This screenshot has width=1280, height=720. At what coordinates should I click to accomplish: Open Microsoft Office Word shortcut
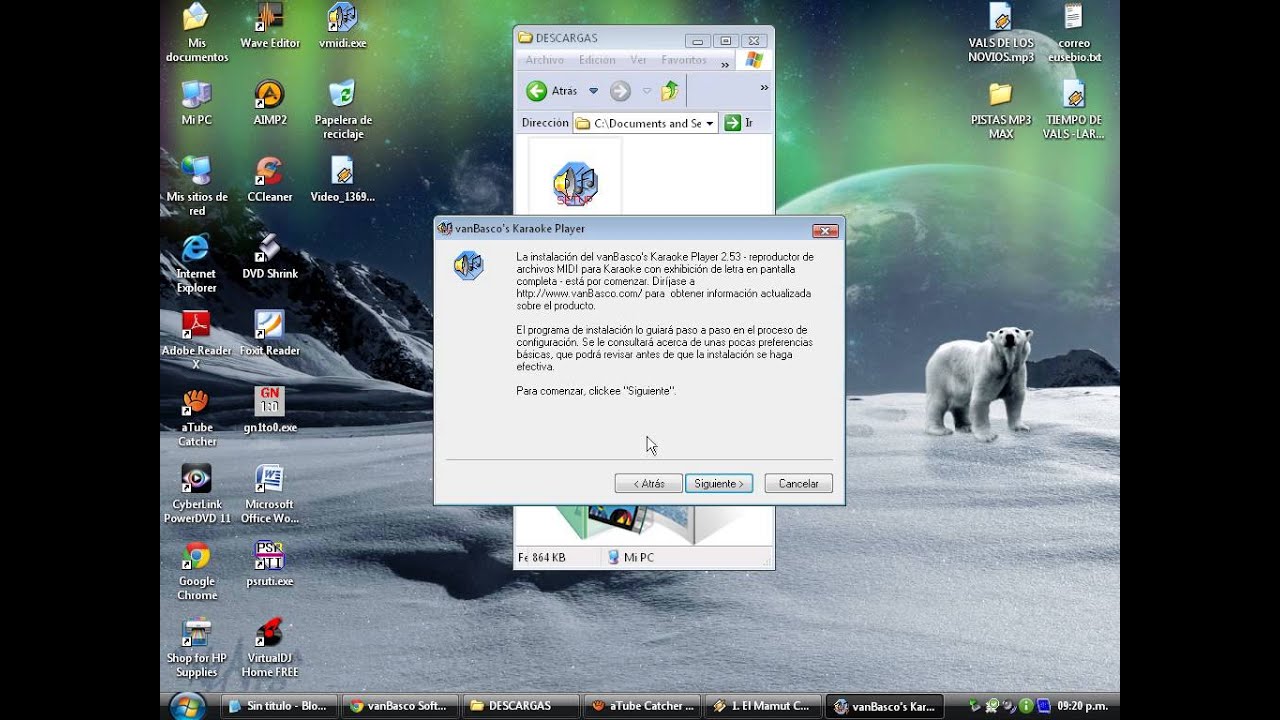(270, 494)
